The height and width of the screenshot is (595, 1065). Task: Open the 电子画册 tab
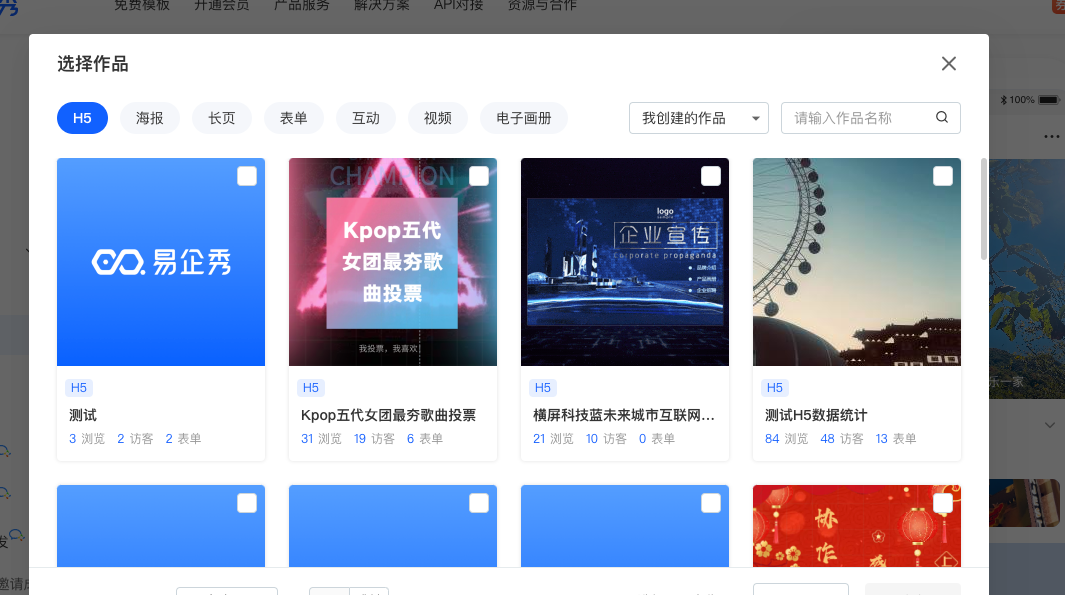[524, 118]
